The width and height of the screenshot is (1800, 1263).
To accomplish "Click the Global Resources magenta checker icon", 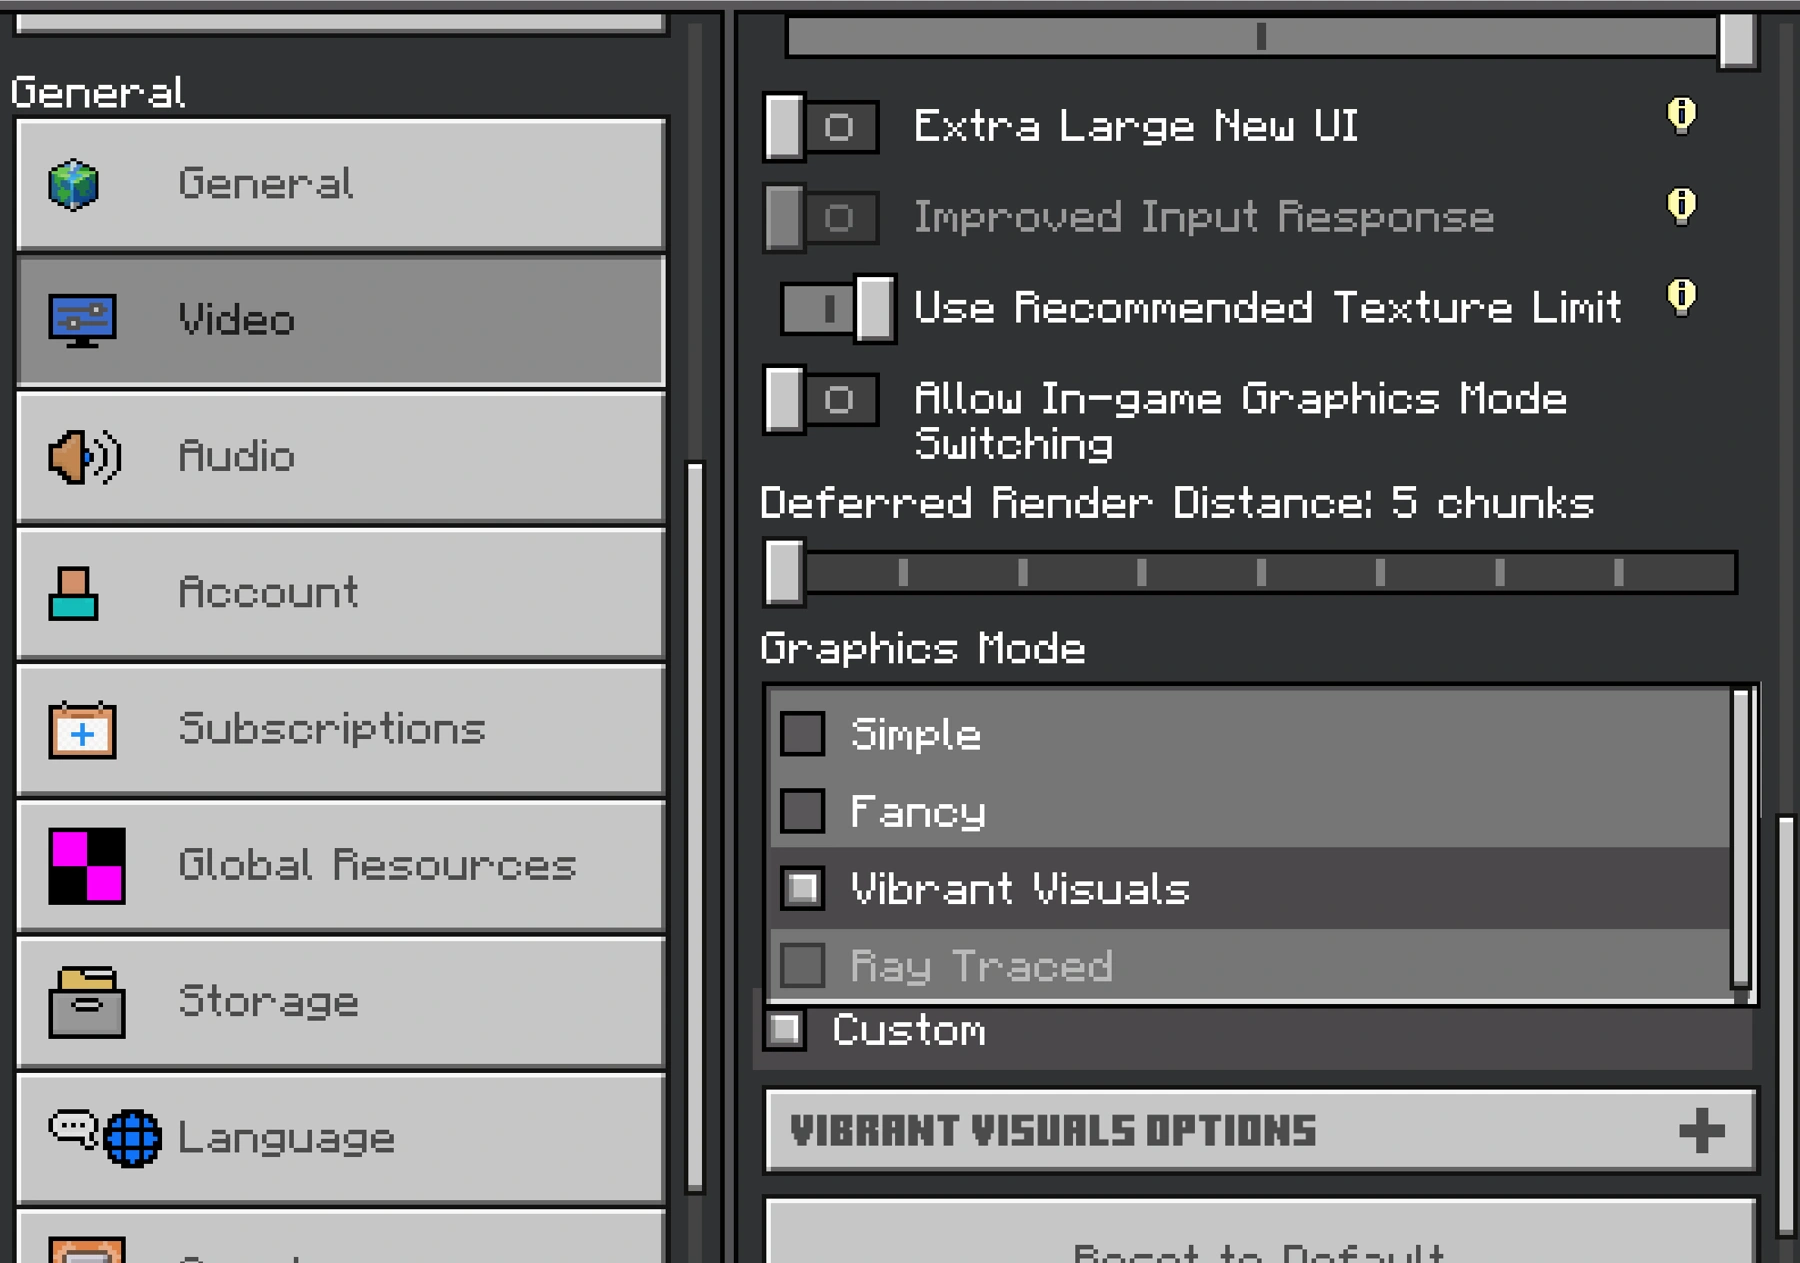I will (87, 866).
